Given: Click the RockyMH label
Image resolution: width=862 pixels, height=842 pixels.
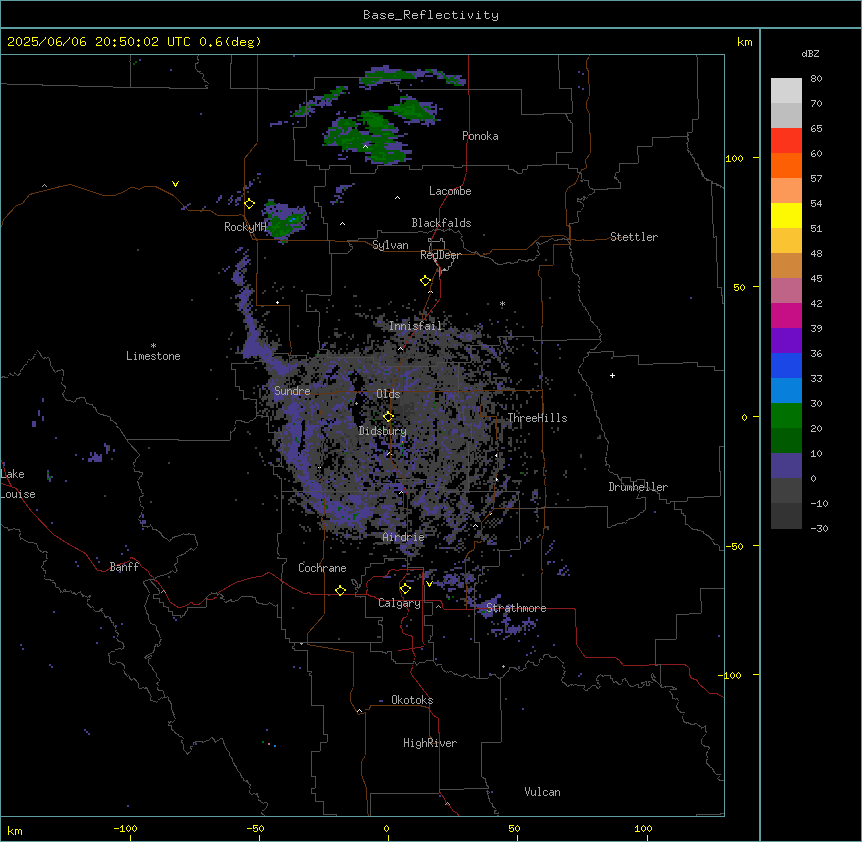Looking at the screenshot, I should pyautogui.click(x=245, y=226).
